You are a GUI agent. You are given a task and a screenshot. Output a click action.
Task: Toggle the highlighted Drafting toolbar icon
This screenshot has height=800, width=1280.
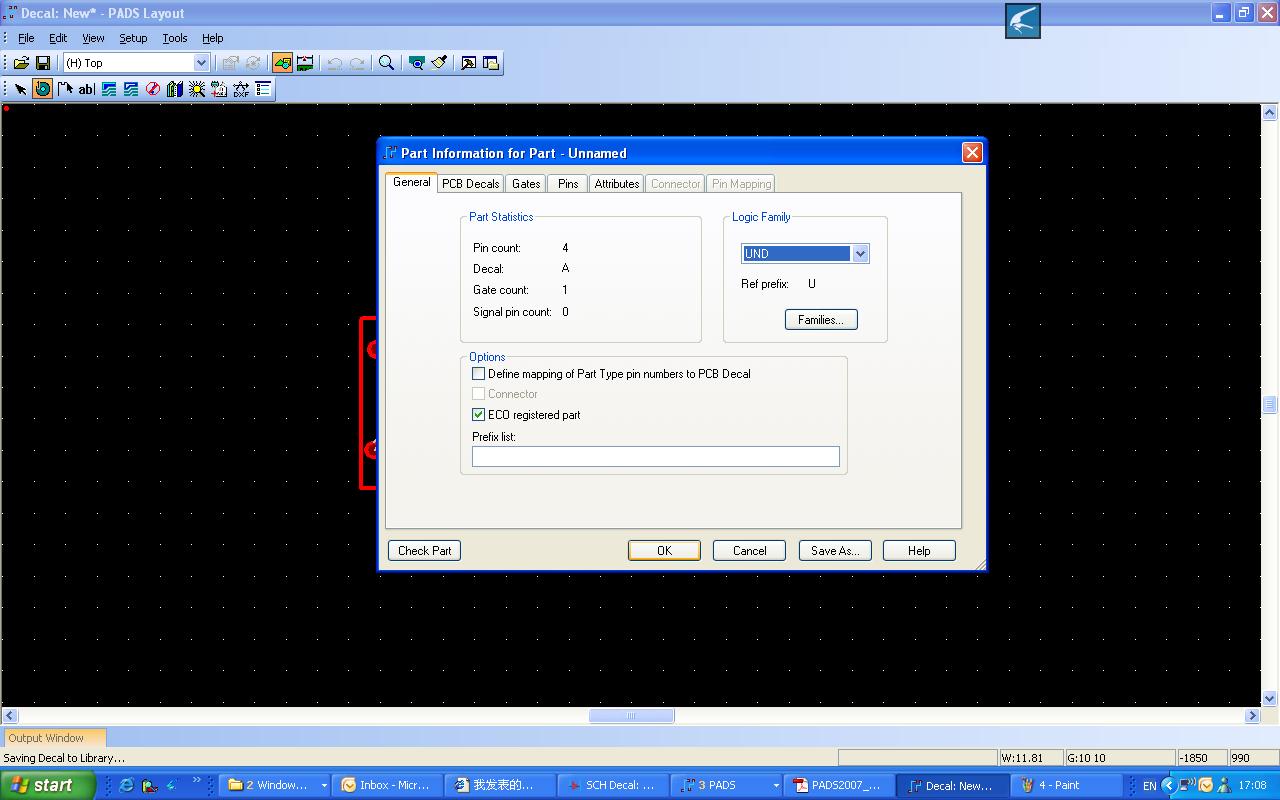pos(283,63)
